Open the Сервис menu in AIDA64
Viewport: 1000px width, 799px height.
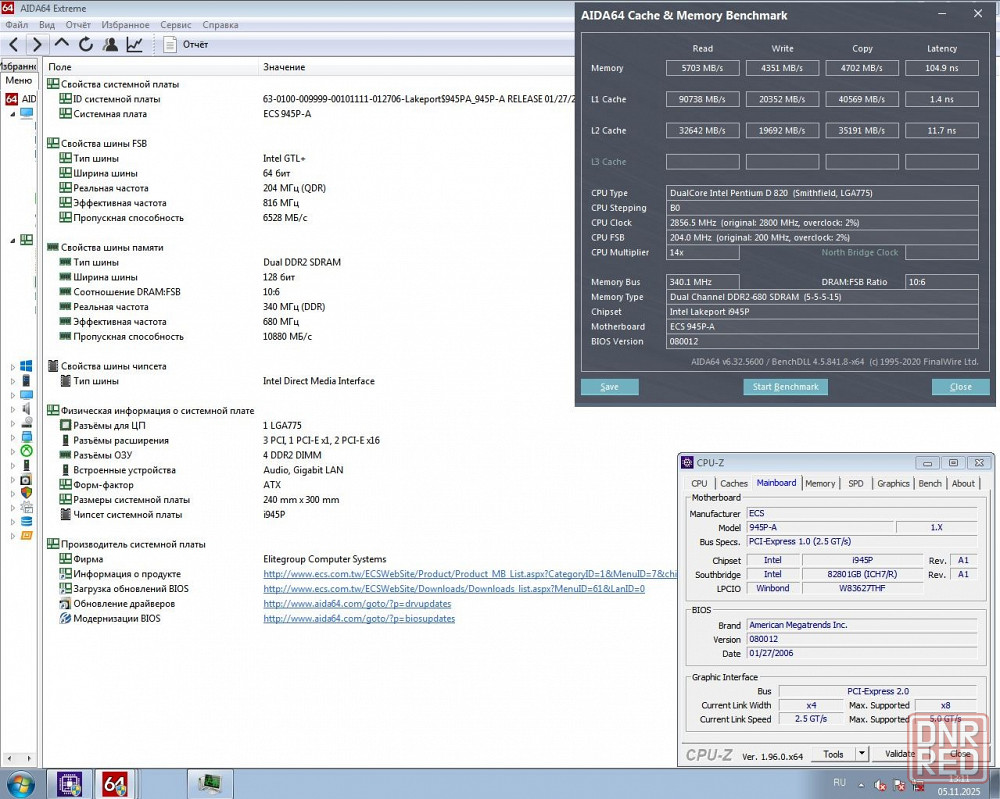176,24
